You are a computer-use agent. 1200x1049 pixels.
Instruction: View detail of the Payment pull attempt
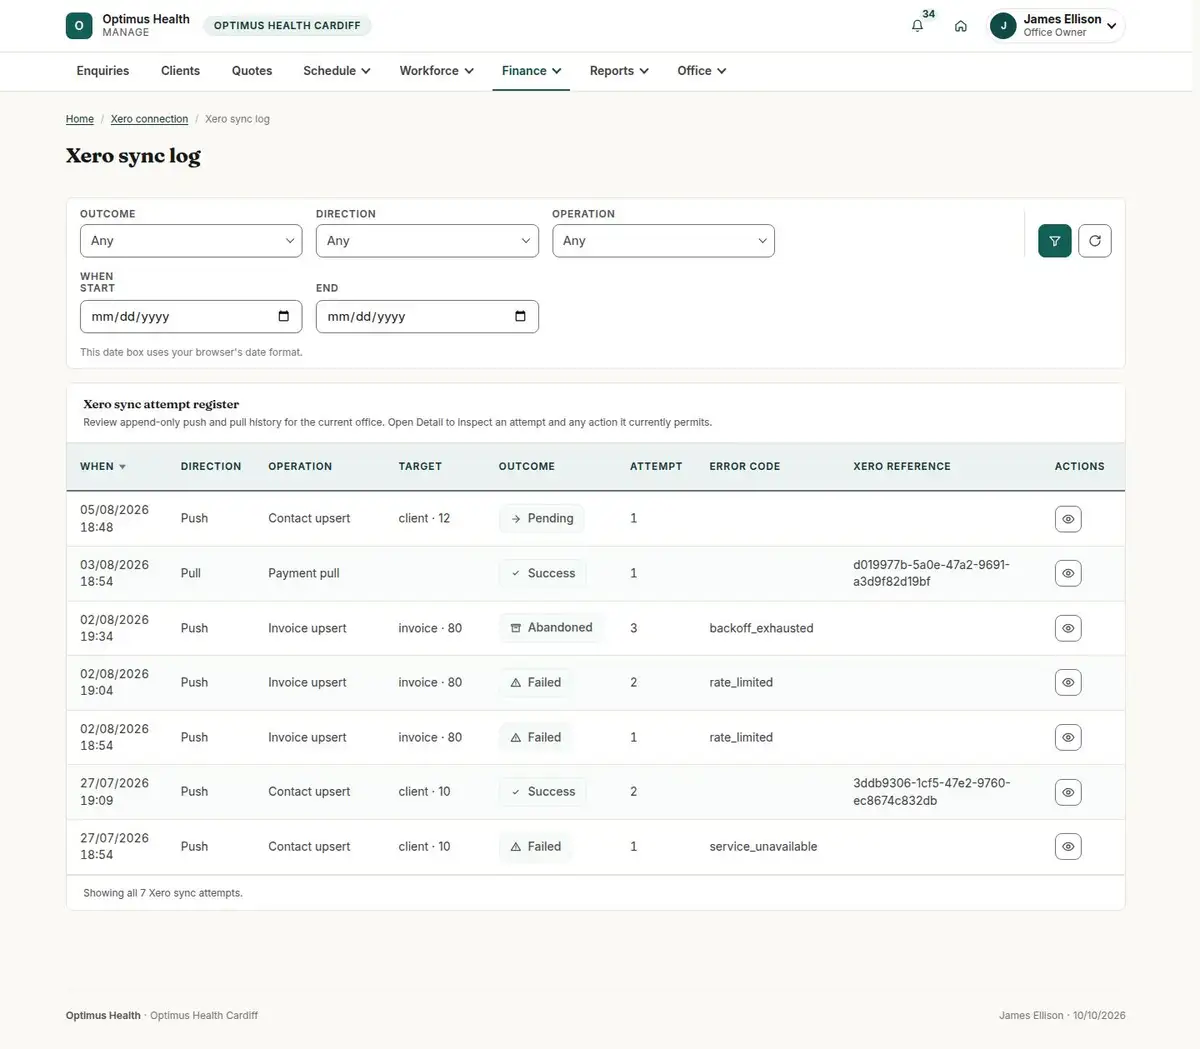point(1068,573)
